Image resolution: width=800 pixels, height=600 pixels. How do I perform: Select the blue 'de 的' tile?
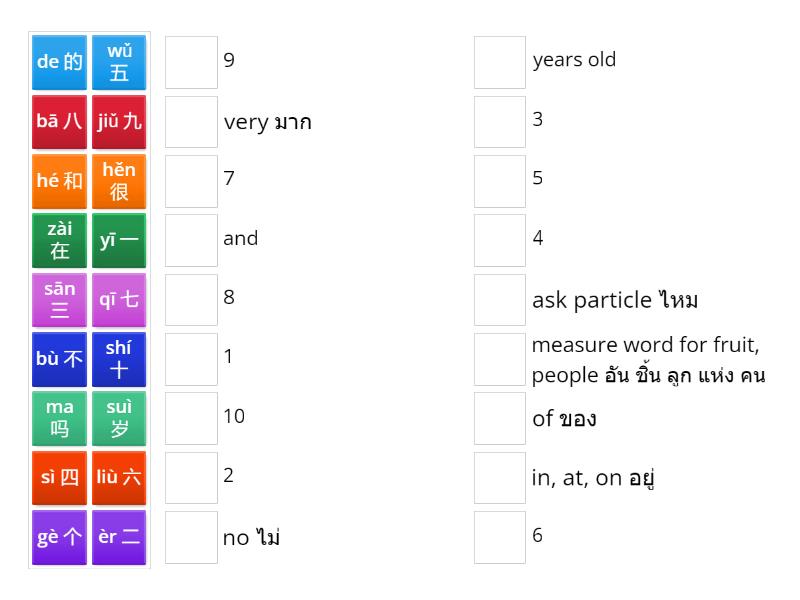pyautogui.click(x=59, y=62)
